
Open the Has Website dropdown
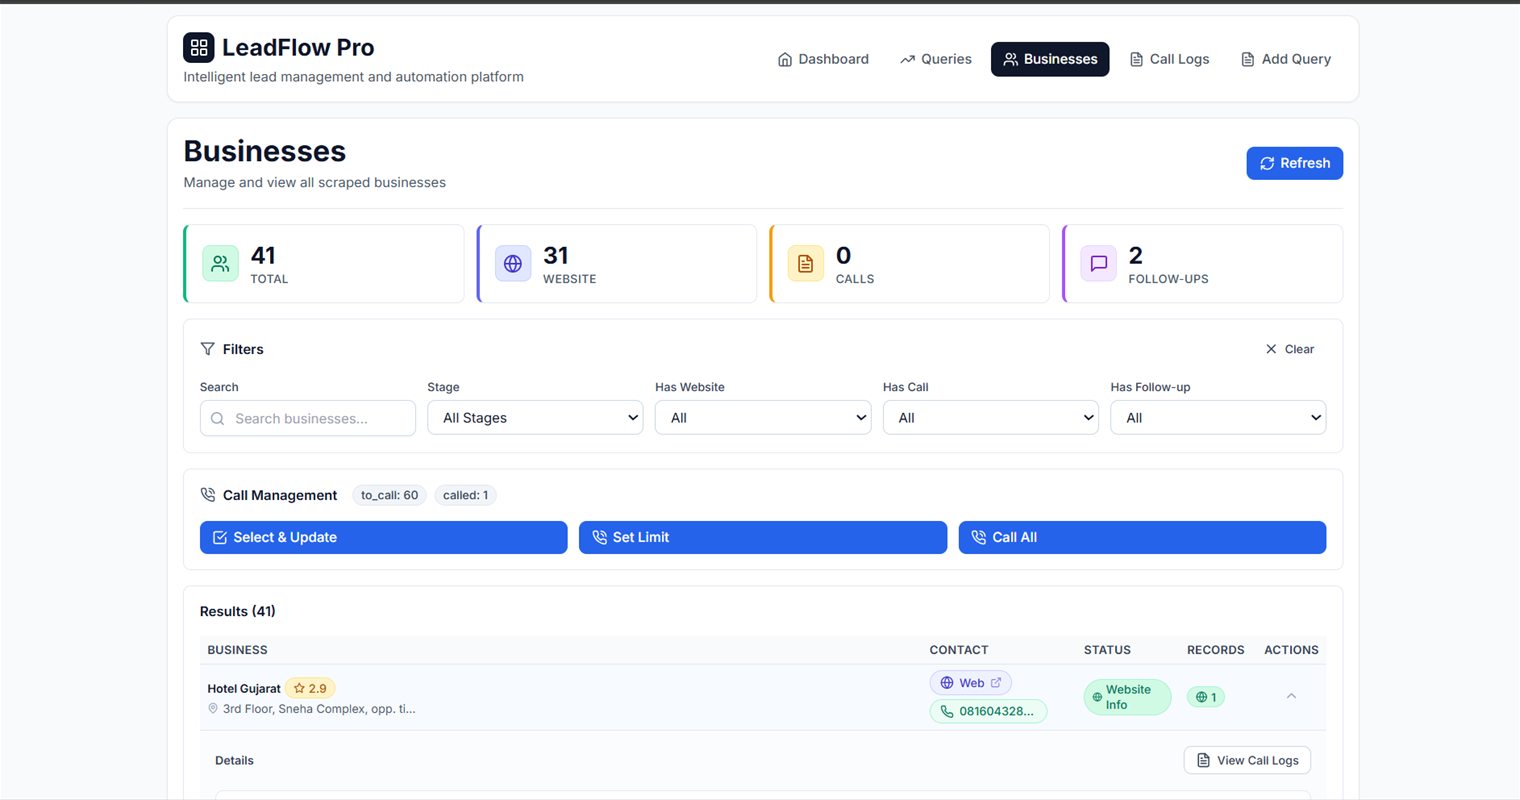click(763, 418)
